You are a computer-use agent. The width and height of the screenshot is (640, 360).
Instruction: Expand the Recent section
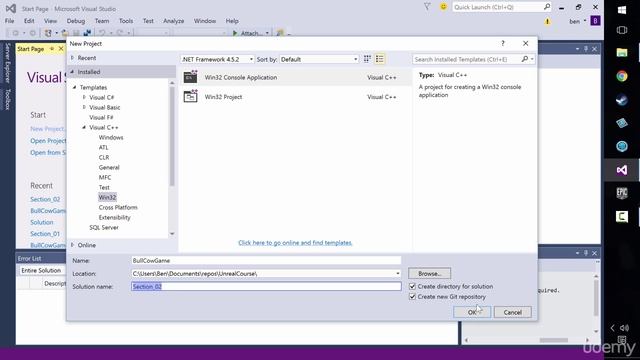(73, 58)
